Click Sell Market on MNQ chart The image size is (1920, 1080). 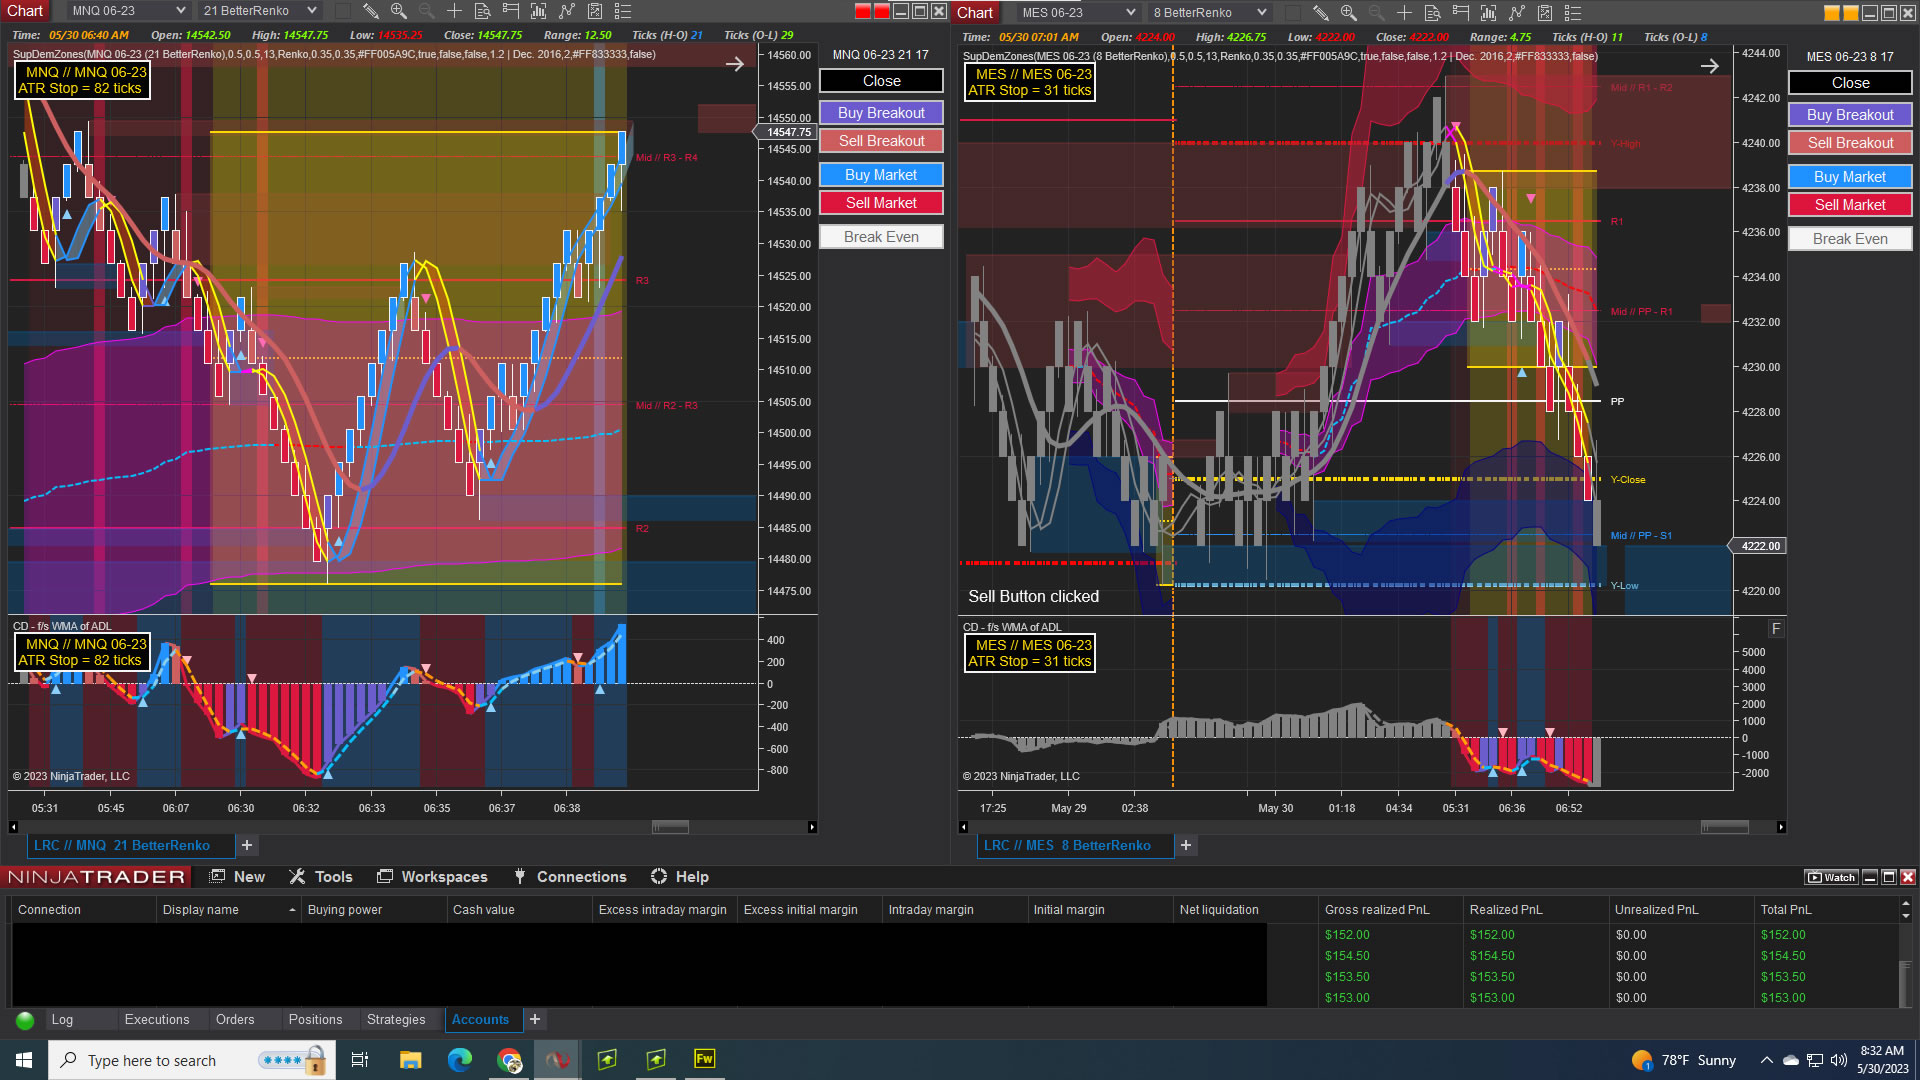881,203
